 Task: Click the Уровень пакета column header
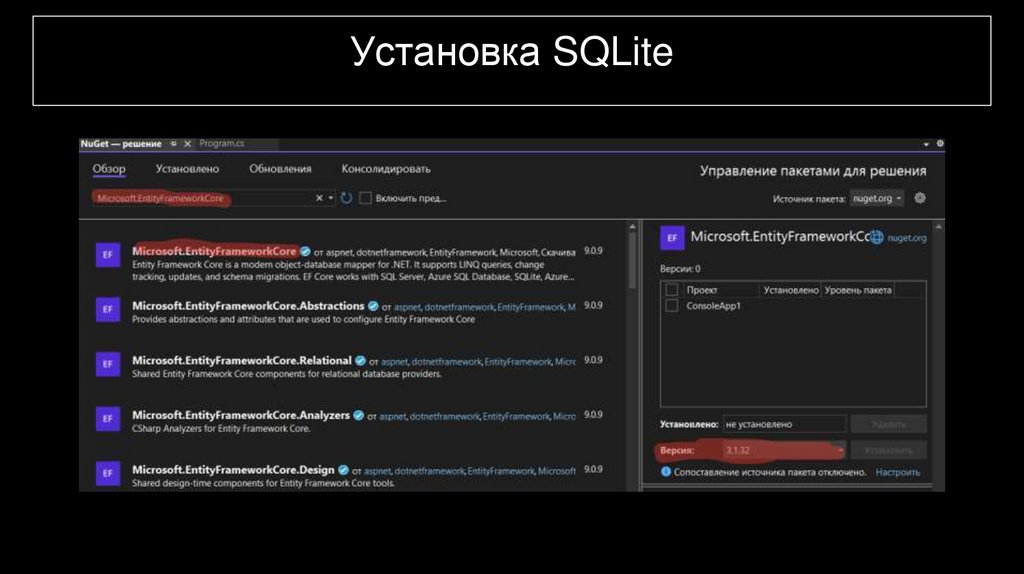(x=857, y=290)
